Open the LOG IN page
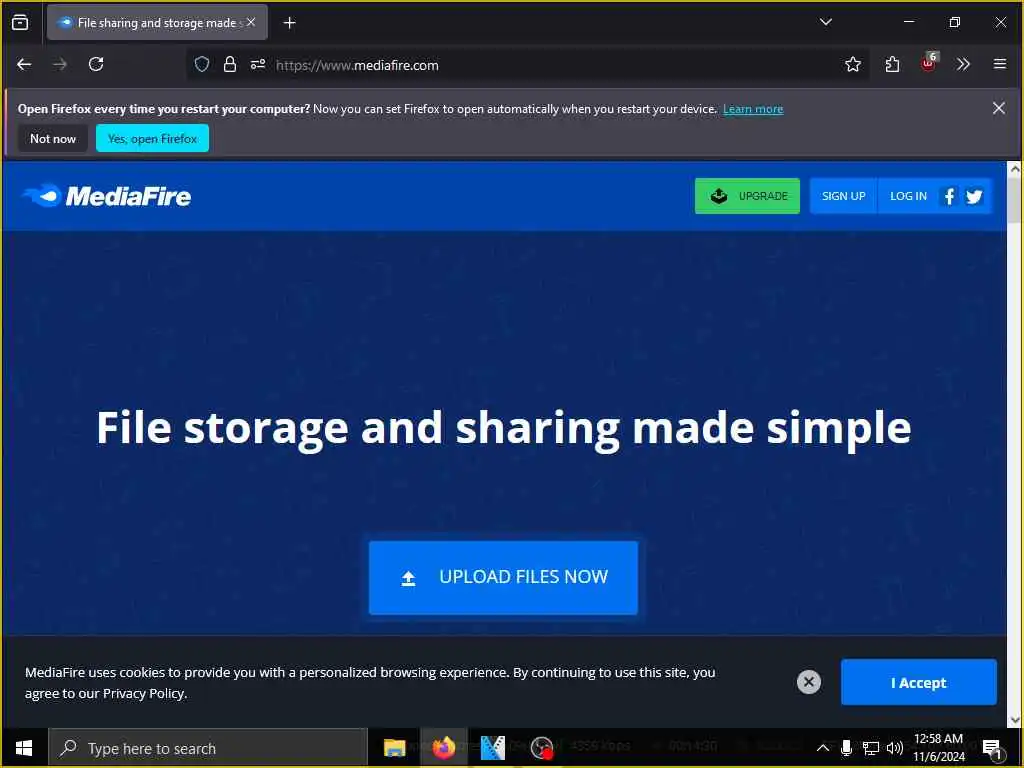1024x768 pixels. coord(908,196)
